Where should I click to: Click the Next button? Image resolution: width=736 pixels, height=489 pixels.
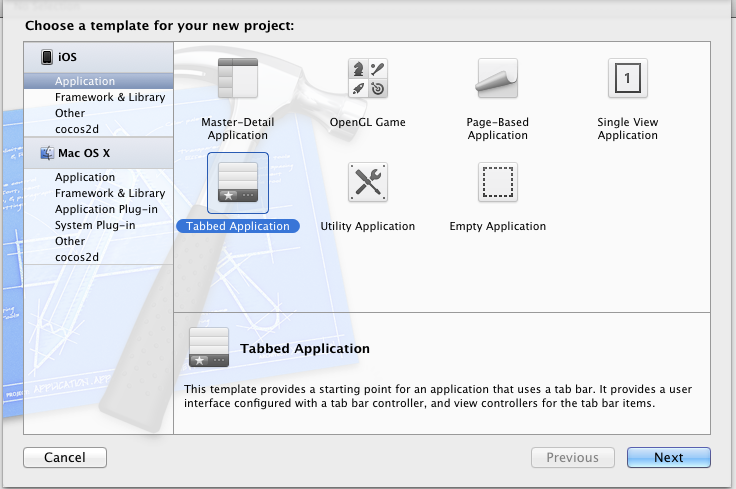[668, 457]
